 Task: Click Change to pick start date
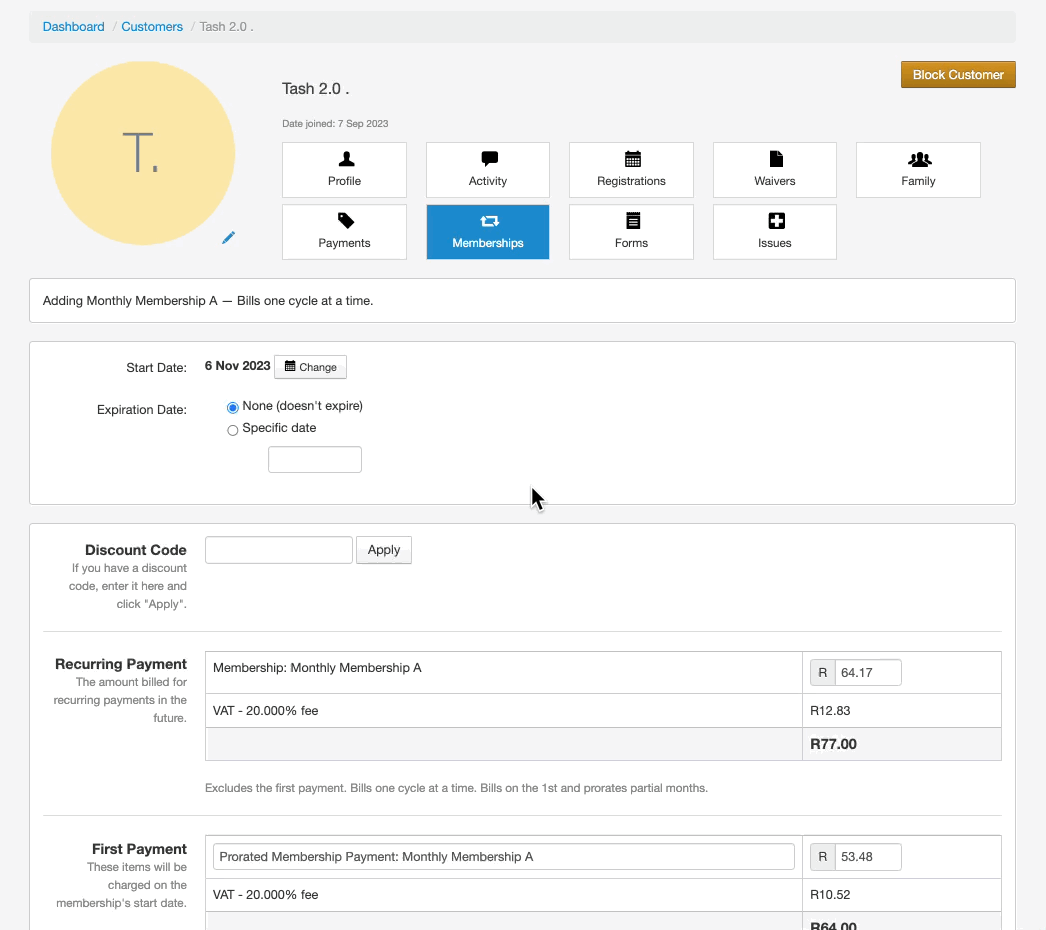[310, 367]
